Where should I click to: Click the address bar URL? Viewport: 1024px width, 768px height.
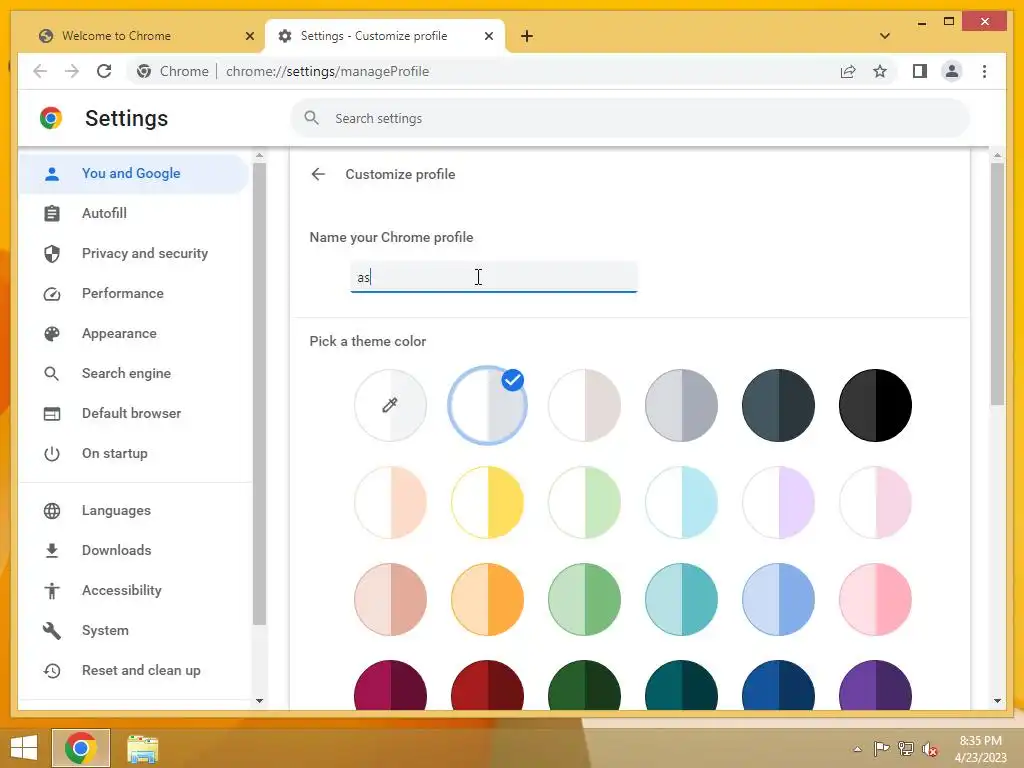tap(327, 71)
